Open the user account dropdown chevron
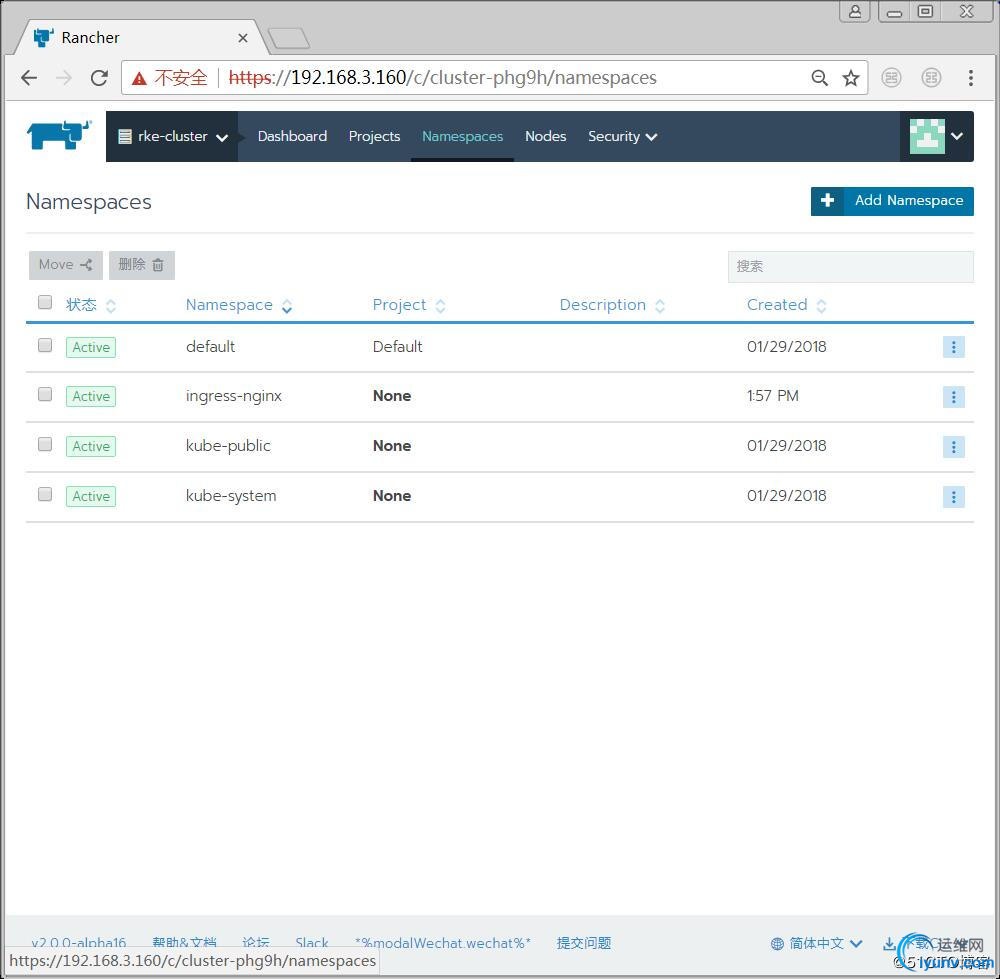The height and width of the screenshot is (979, 1000). pyautogui.click(x=957, y=136)
